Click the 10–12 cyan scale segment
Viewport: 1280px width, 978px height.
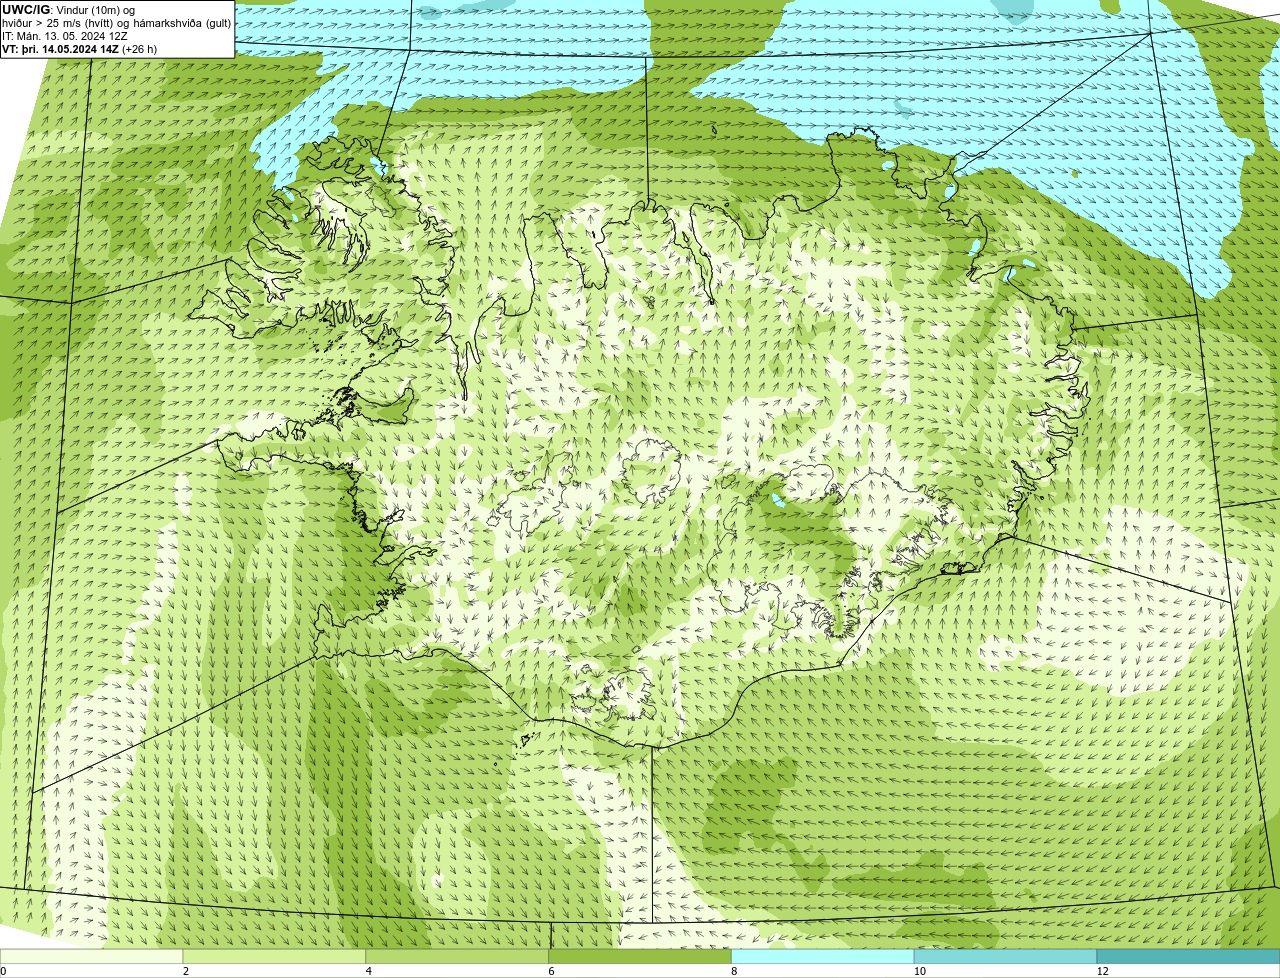pos(1006,956)
